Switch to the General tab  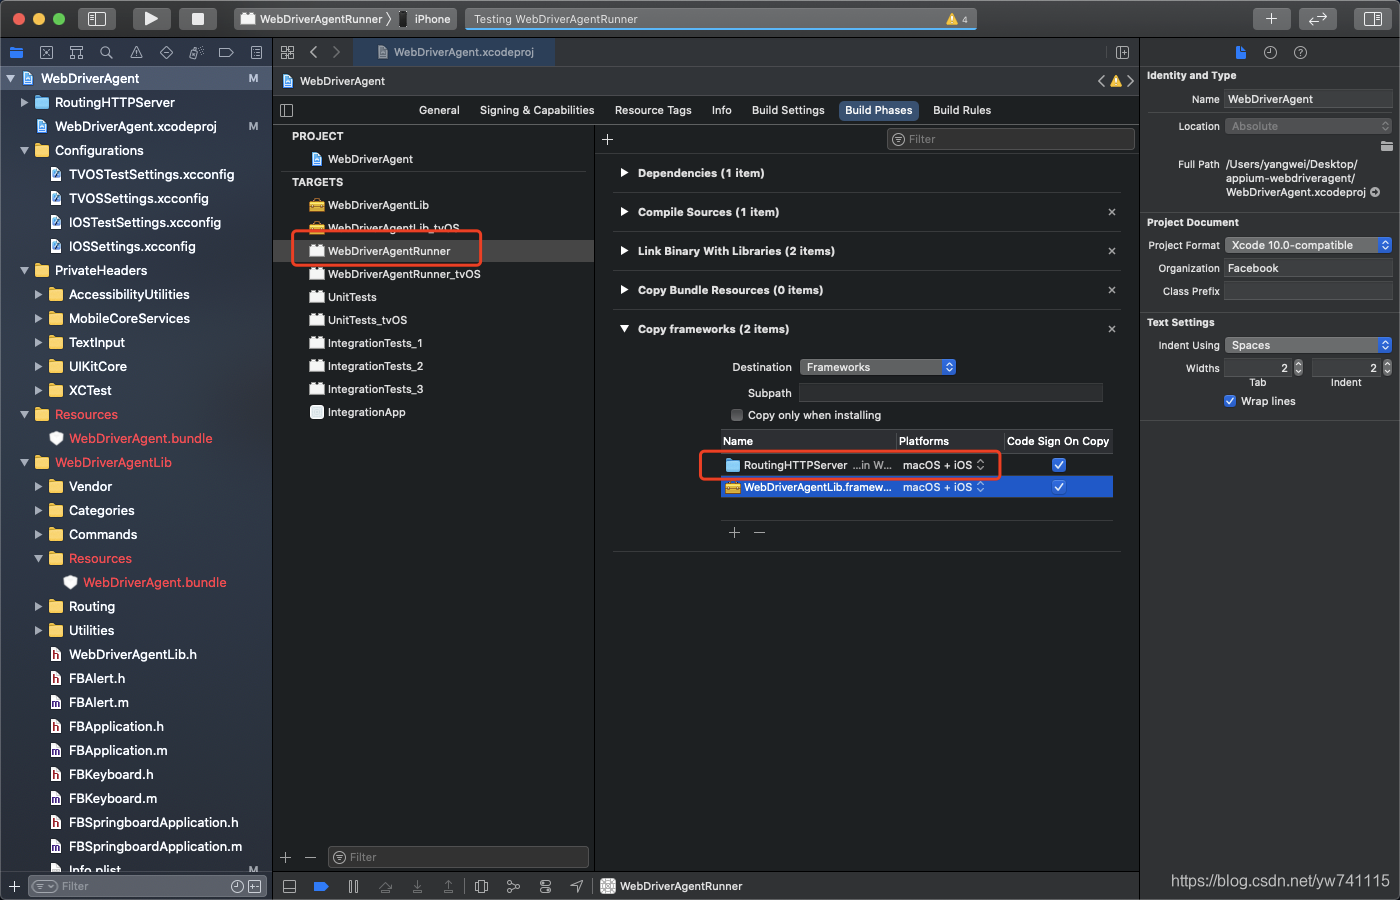[439, 110]
